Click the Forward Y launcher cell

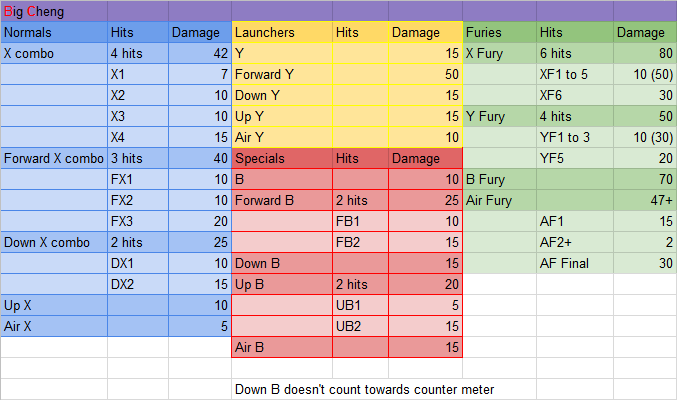(x=282, y=75)
